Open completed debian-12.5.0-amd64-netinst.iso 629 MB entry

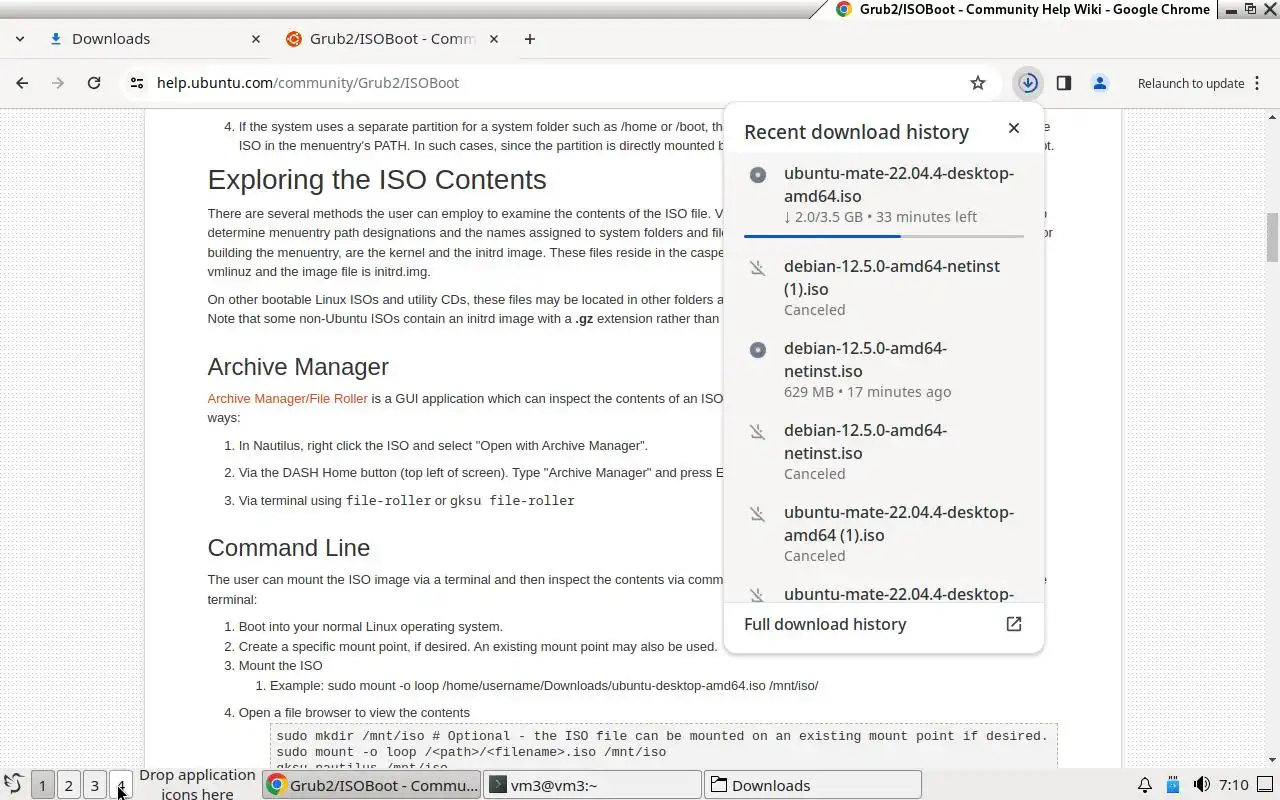pyautogui.click(x=884, y=369)
